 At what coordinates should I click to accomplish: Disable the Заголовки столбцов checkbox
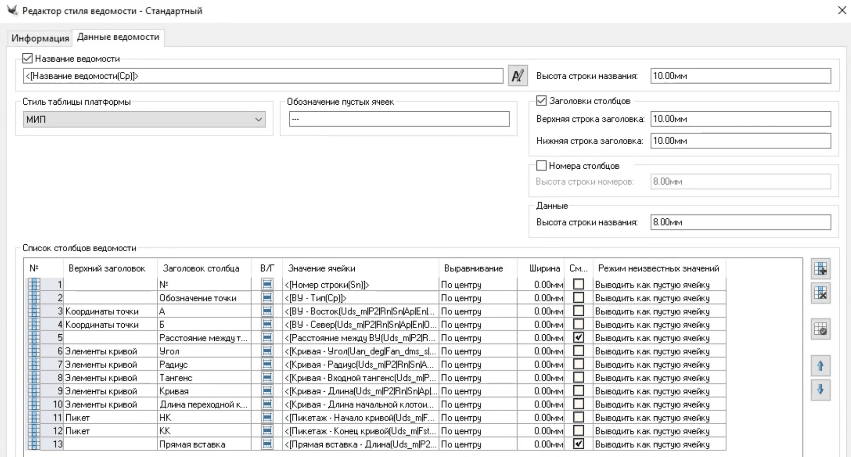point(542,100)
